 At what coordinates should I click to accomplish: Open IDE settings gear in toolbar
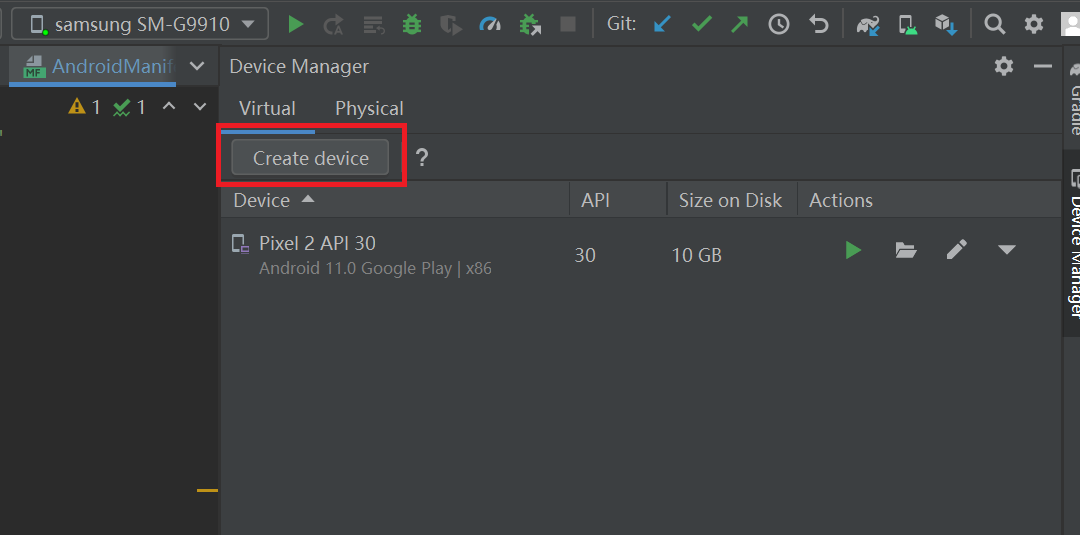pyautogui.click(x=1034, y=25)
